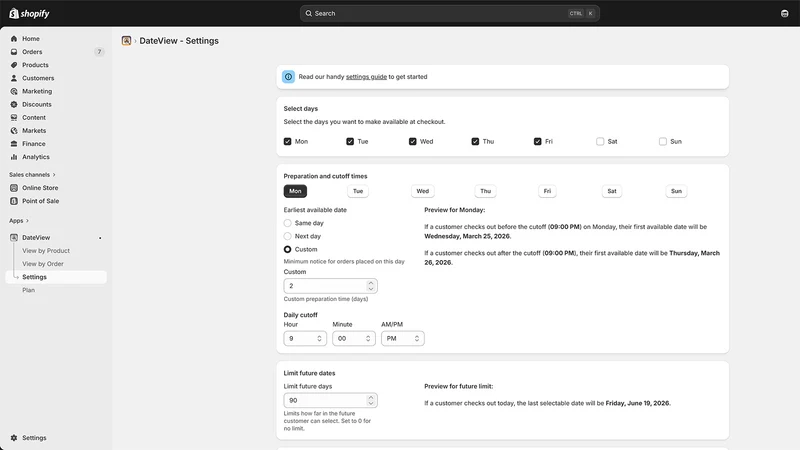Click the Finance bank icon
800x450 pixels.
click(x=14, y=144)
